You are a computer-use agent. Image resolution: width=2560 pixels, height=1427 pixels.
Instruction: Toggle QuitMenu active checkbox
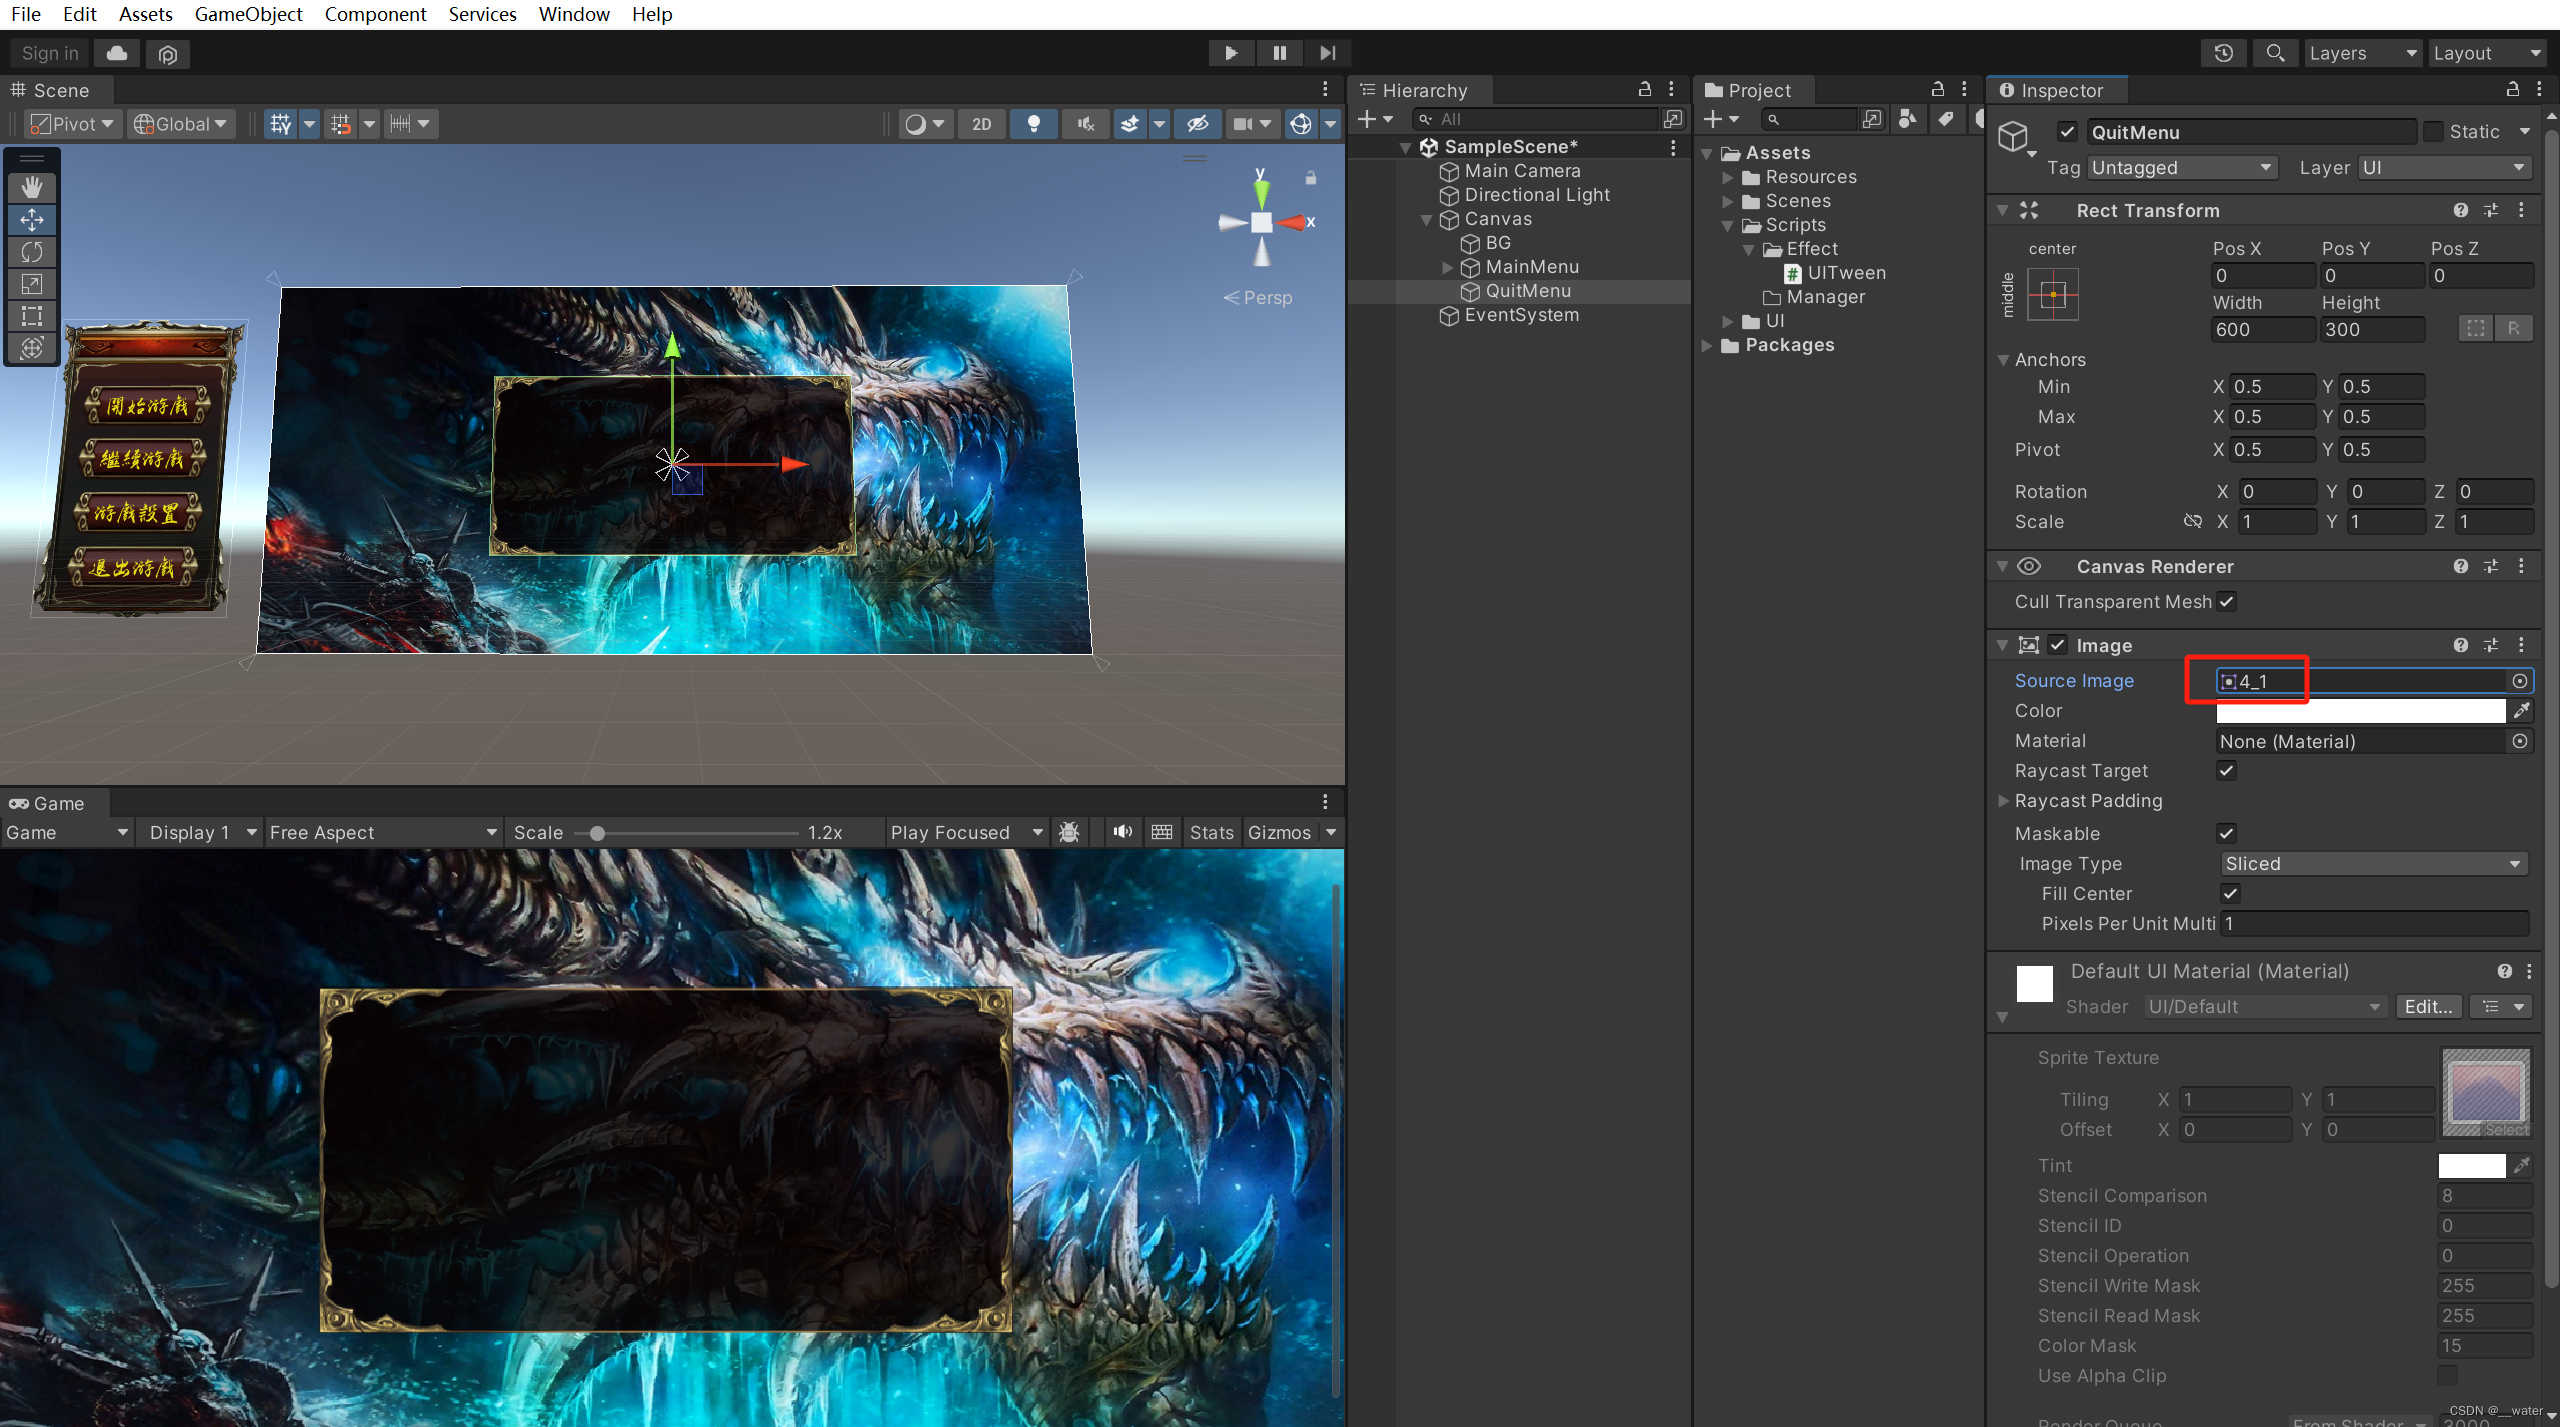click(x=2067, y=132)
